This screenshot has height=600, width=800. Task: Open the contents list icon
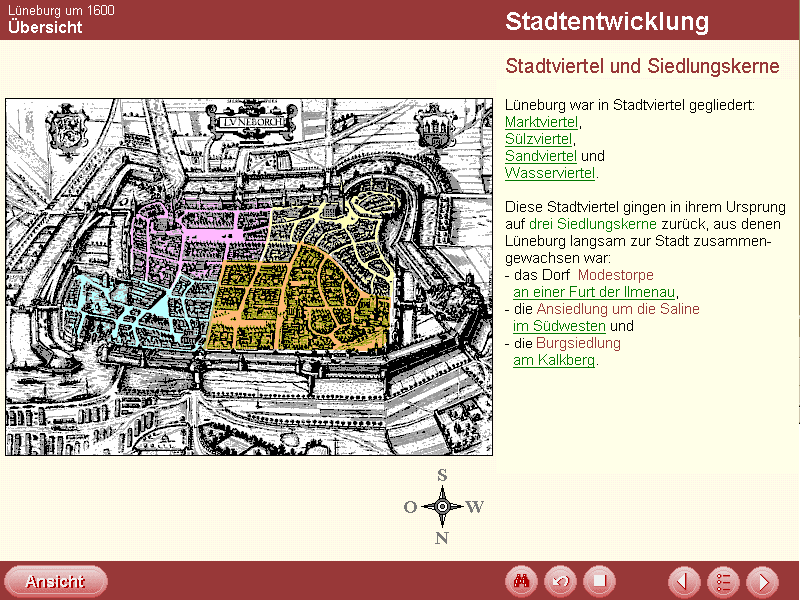click(723, 581)
